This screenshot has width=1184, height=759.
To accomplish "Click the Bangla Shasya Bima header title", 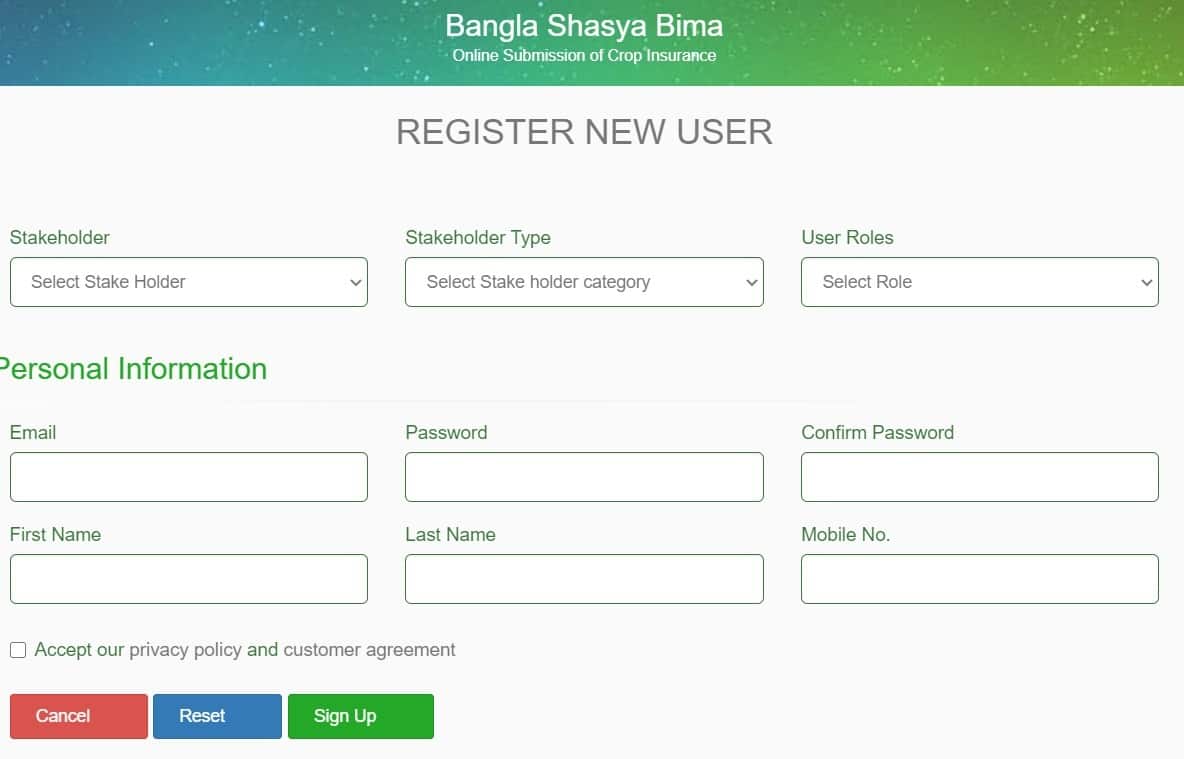I will point(584,26).
